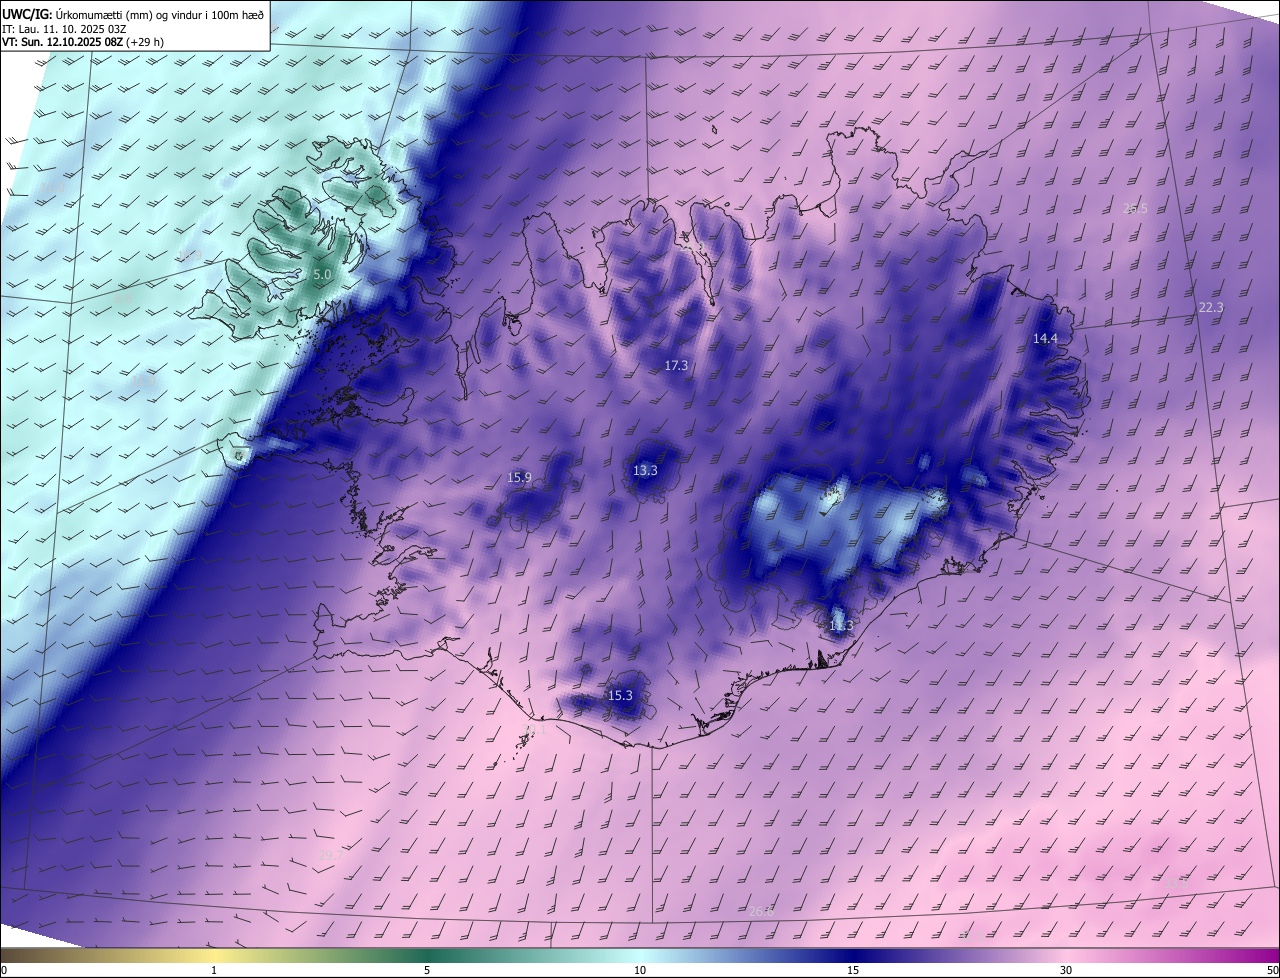Click the 10 tick on the color scale

click(640, 970)
